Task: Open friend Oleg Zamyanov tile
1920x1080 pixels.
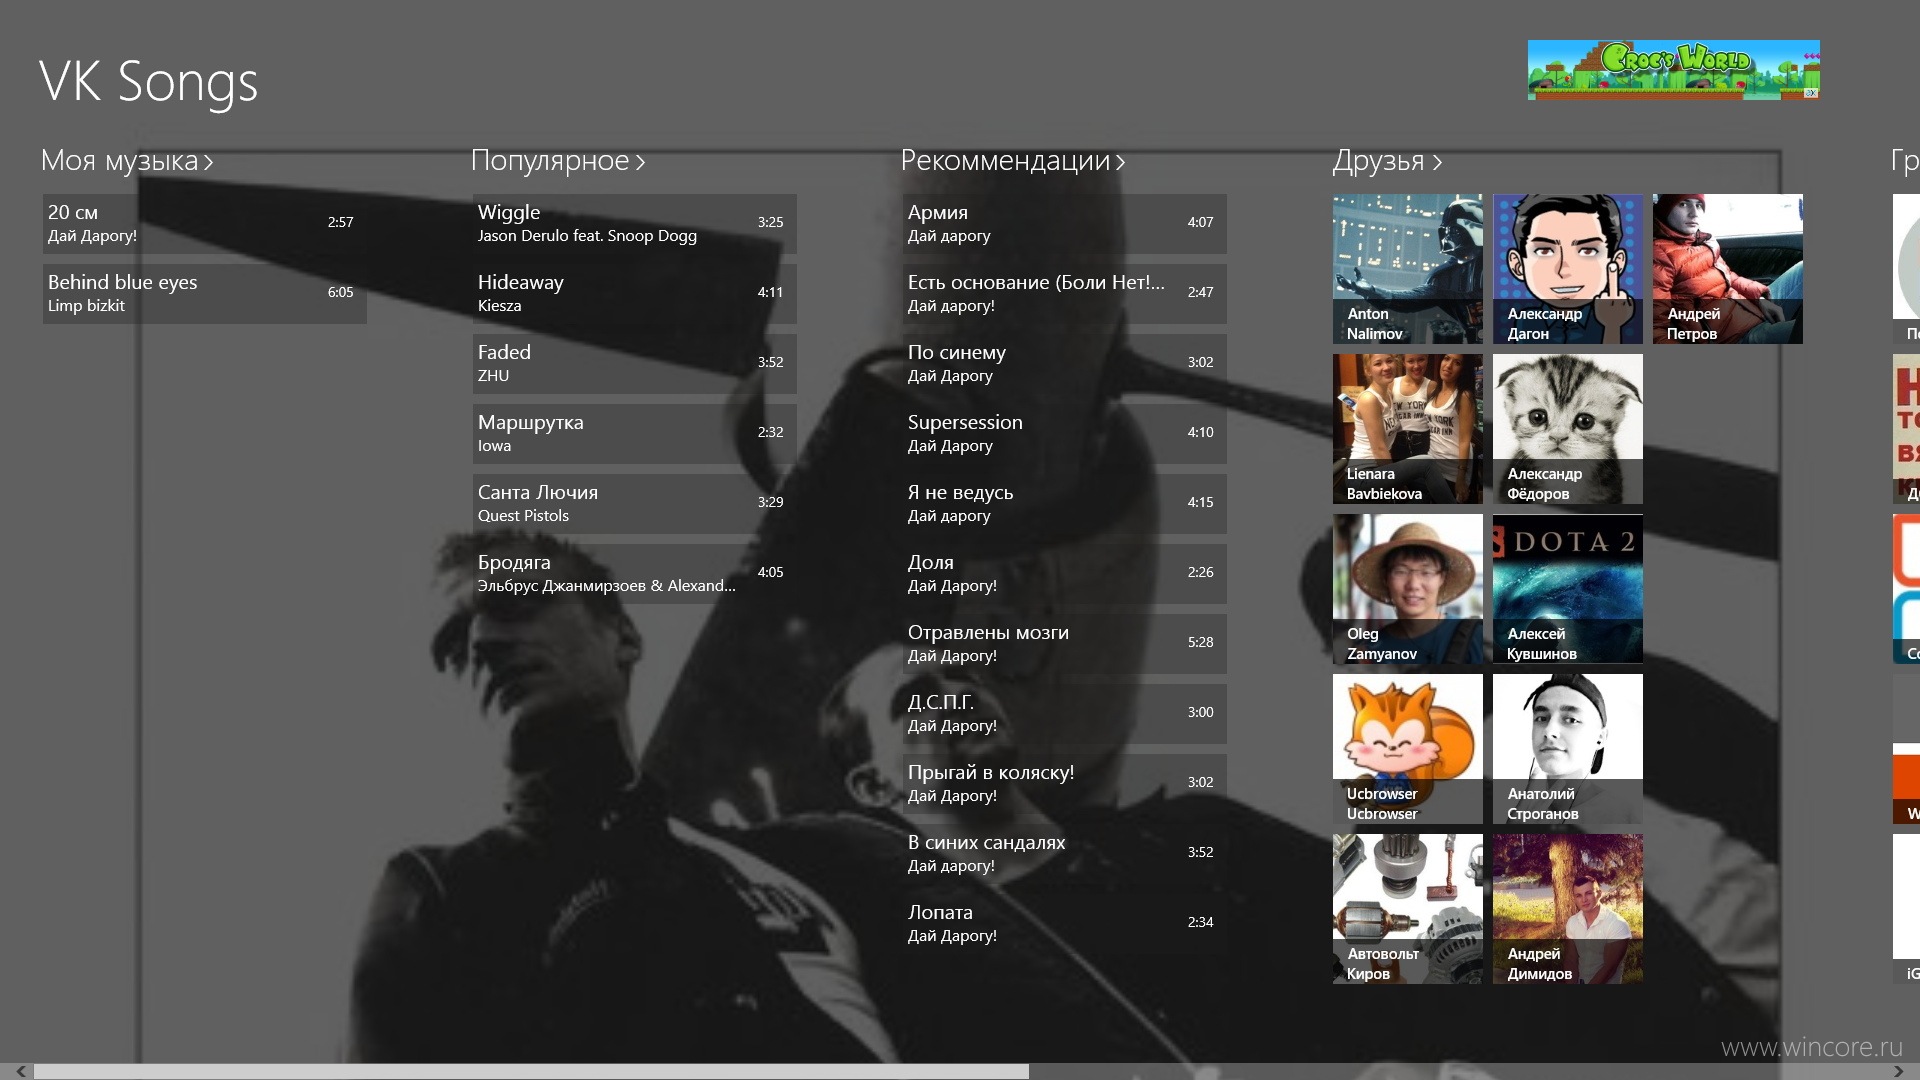Action: click(1407, 589)
